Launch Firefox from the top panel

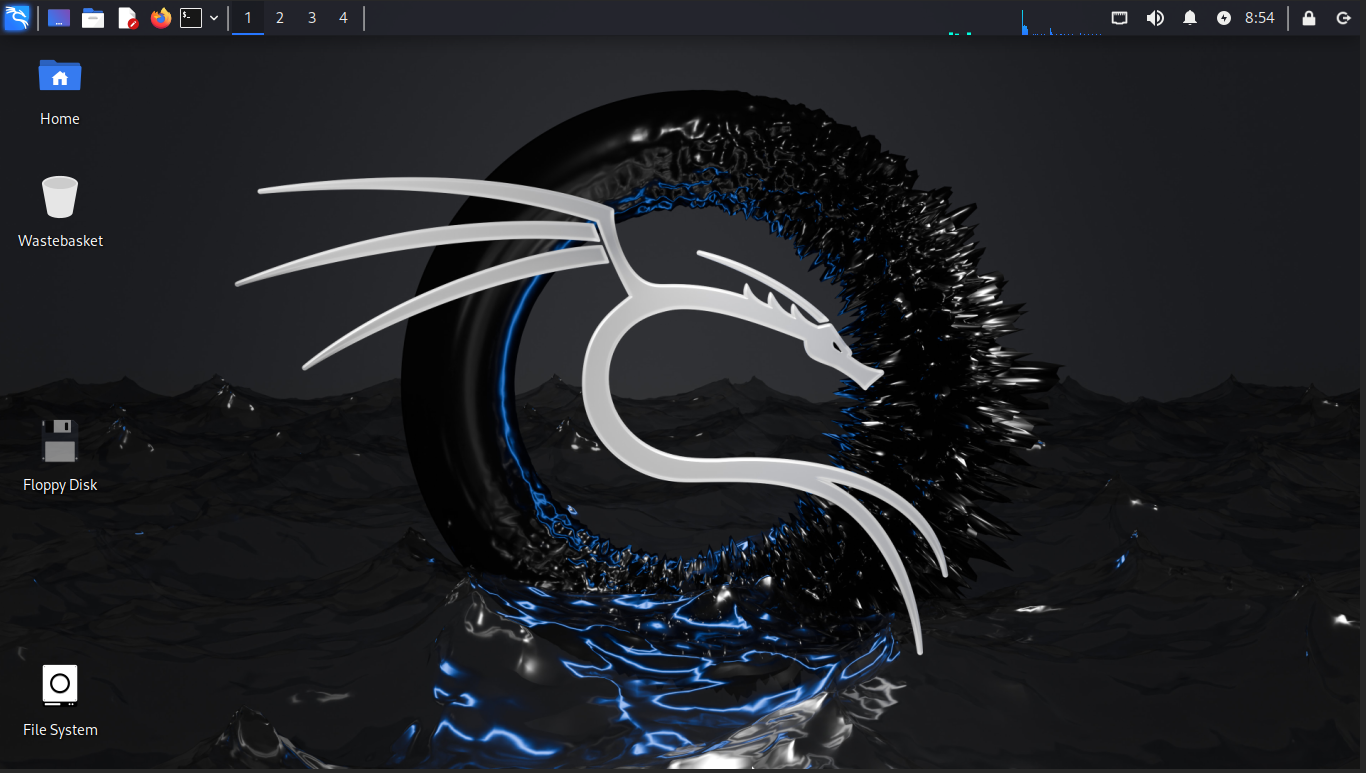click(x=161, y=18)
